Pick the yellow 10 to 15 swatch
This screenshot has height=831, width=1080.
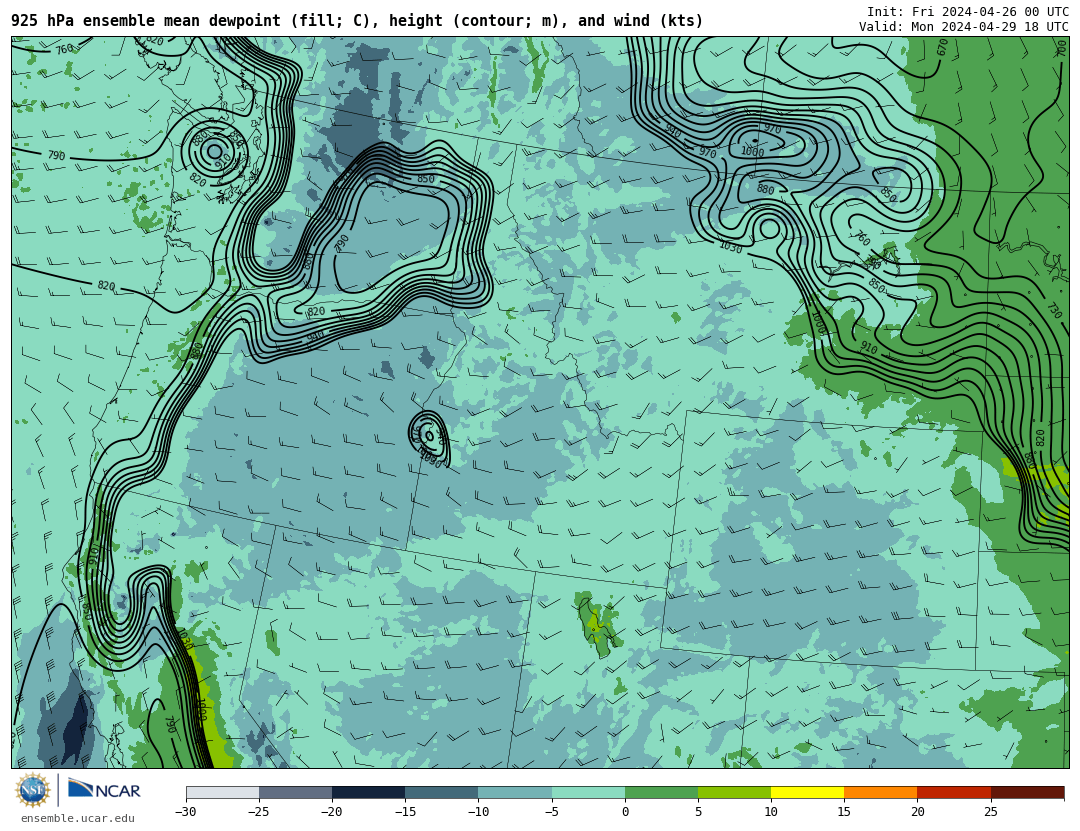[807, 793]
